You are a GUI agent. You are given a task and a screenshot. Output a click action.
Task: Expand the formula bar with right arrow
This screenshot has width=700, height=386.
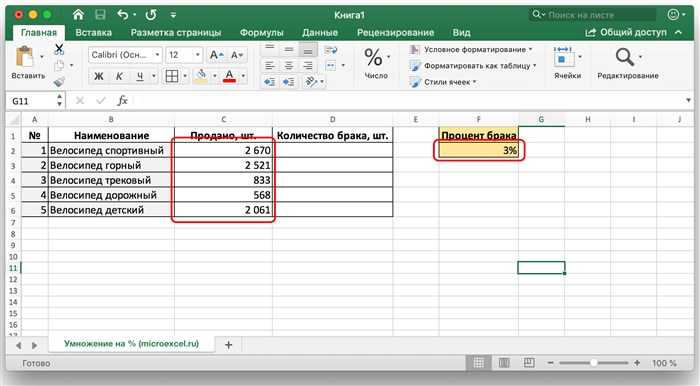[x=688, y=100]
